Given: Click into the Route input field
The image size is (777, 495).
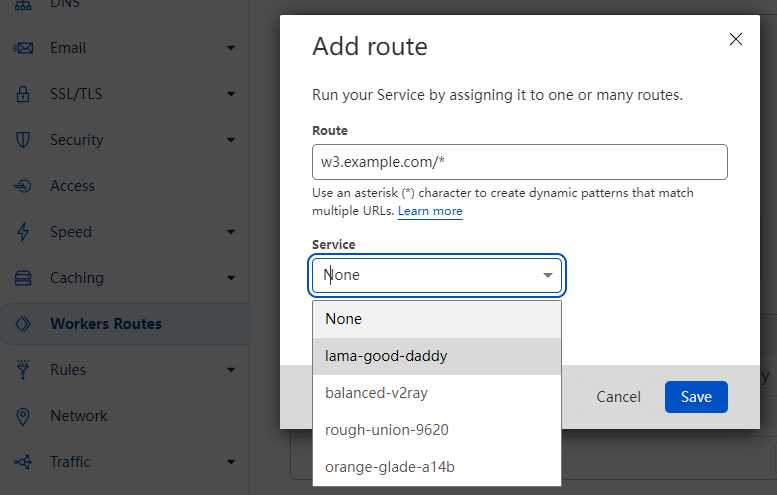Looking at the screenshot, I should (520, 162).
